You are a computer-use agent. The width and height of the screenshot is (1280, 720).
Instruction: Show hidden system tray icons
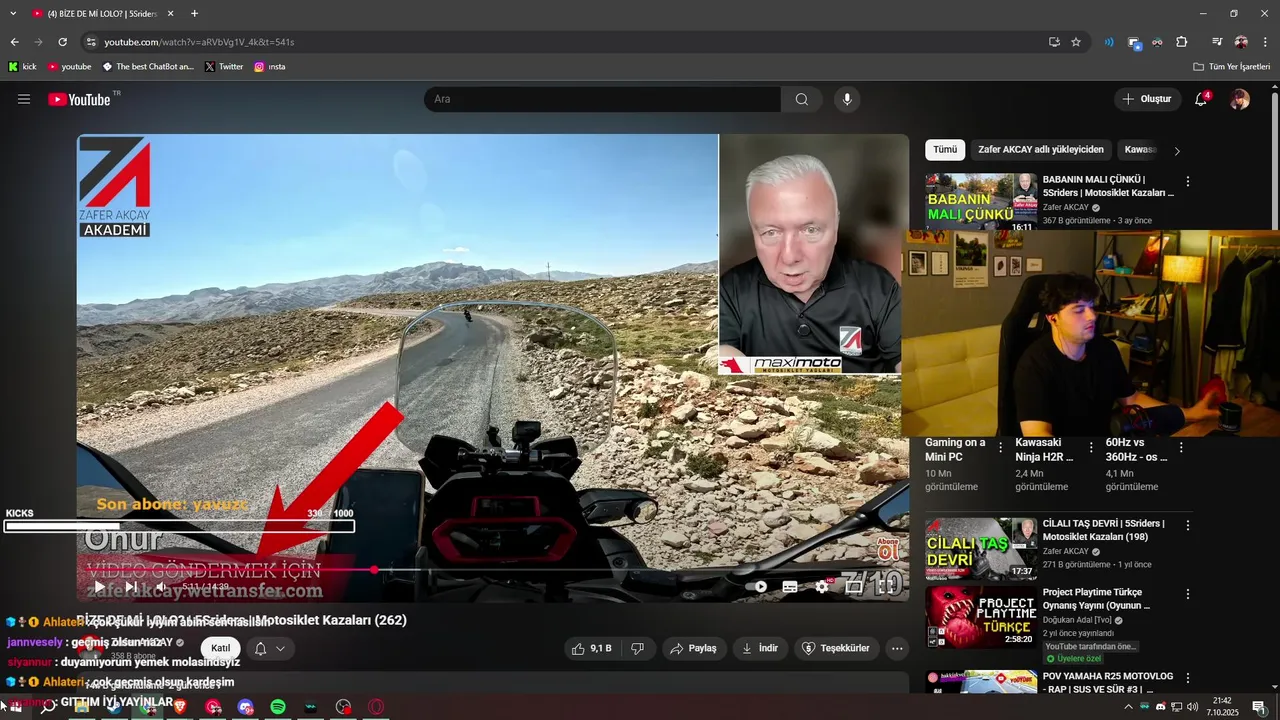(1129, 707)
